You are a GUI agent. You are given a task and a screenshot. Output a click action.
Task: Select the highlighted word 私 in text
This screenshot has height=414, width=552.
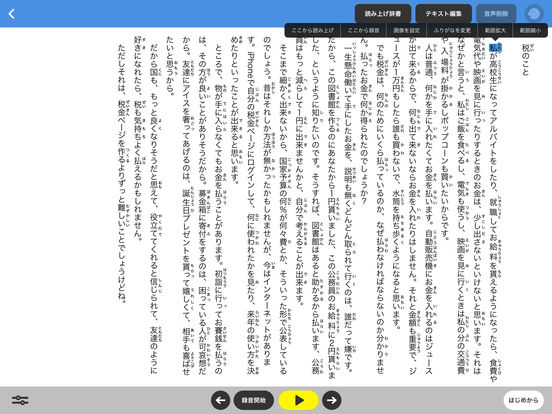tap(495, 48)
